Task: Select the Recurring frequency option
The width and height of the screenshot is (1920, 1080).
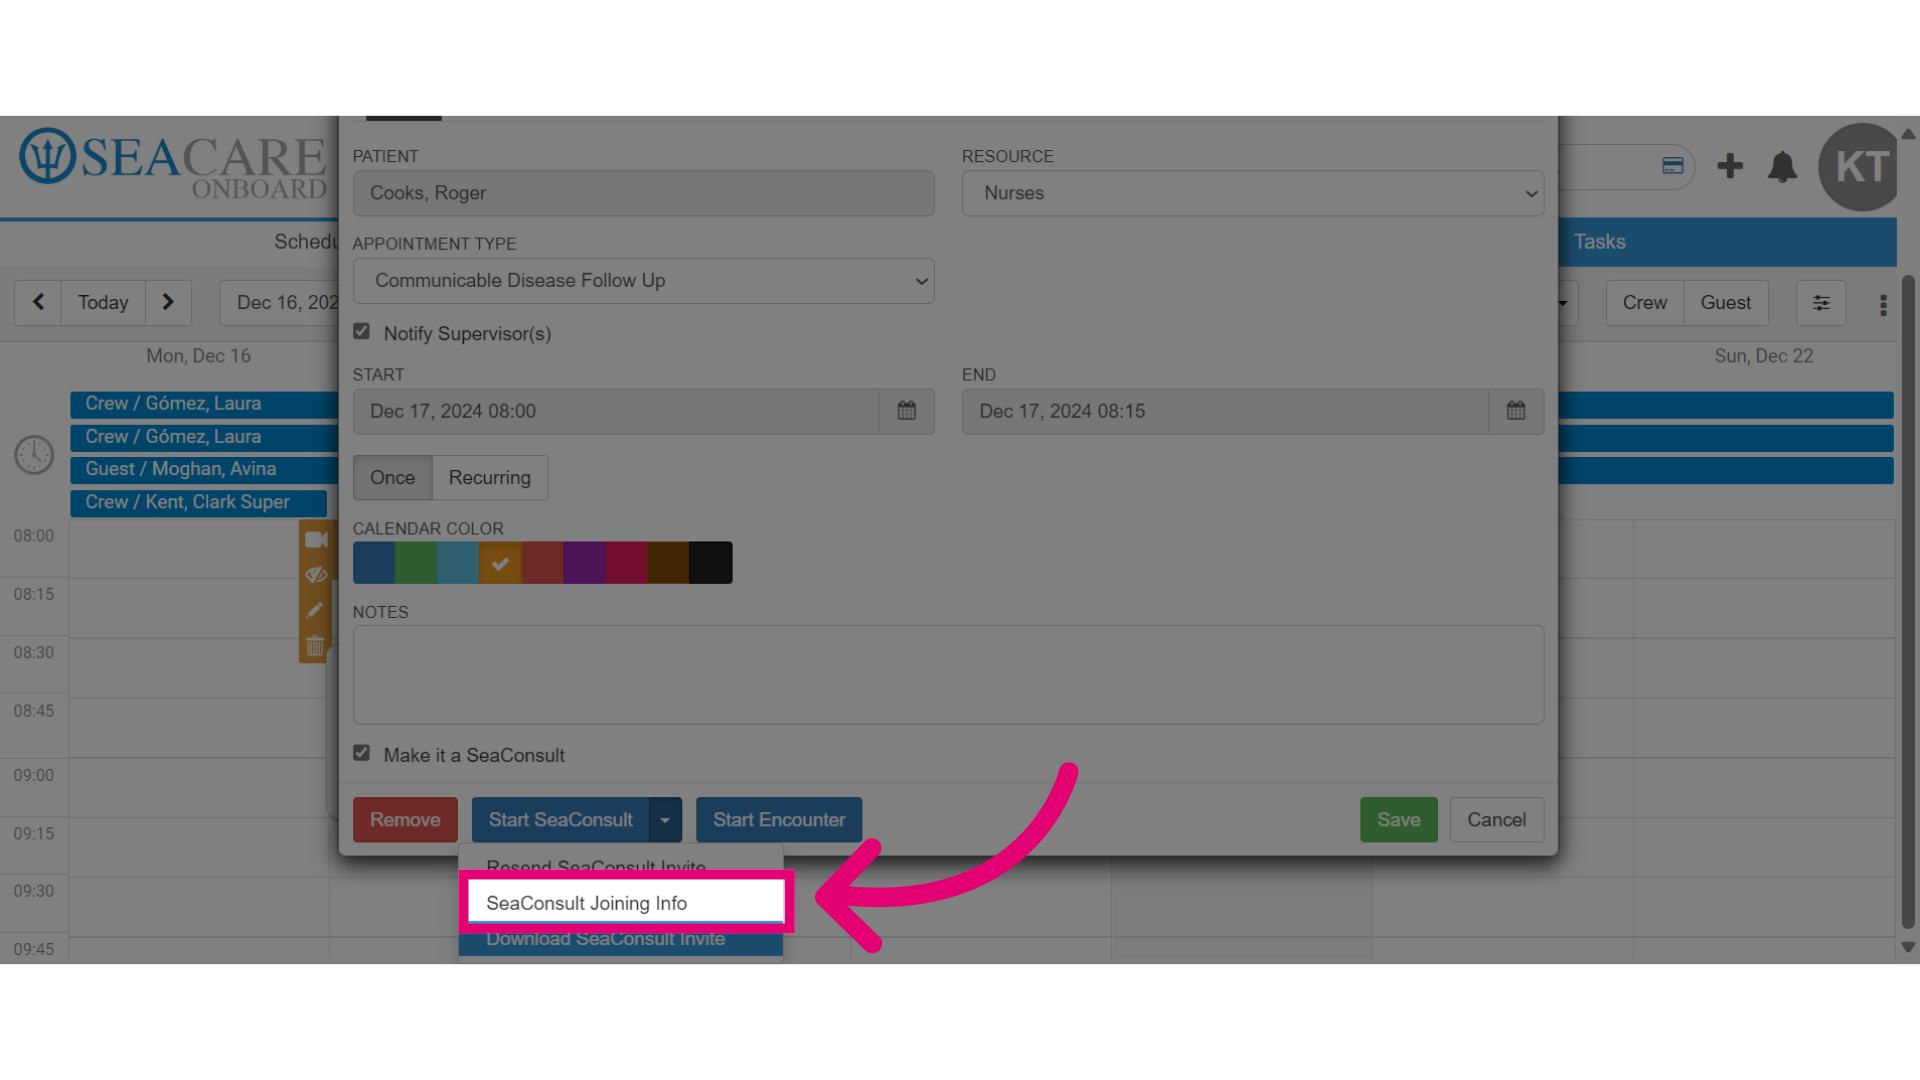Action: 490,478
